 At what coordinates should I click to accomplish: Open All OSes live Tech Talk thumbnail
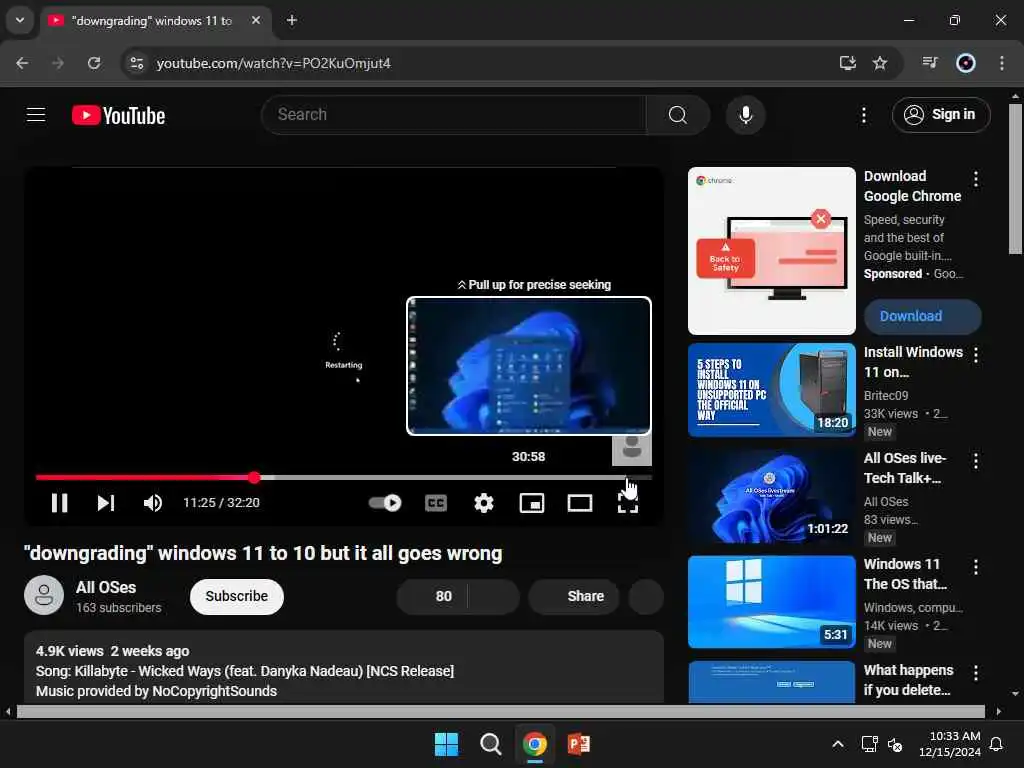click(x=771, y=496)
